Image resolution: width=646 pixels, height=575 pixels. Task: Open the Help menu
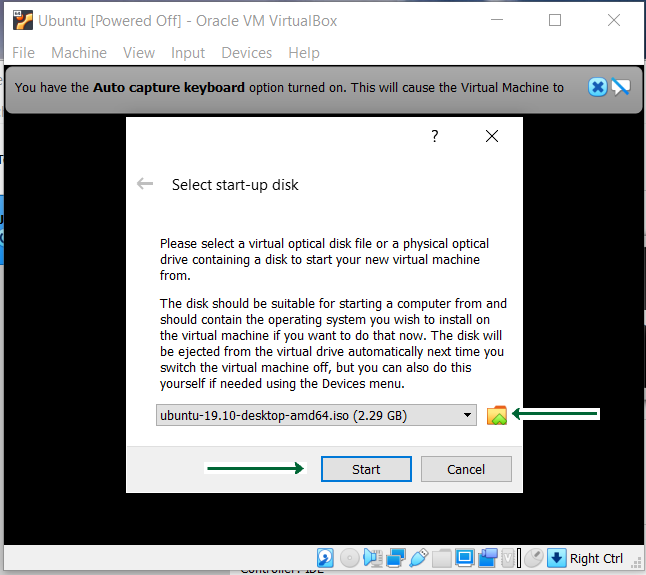point(304,53)
